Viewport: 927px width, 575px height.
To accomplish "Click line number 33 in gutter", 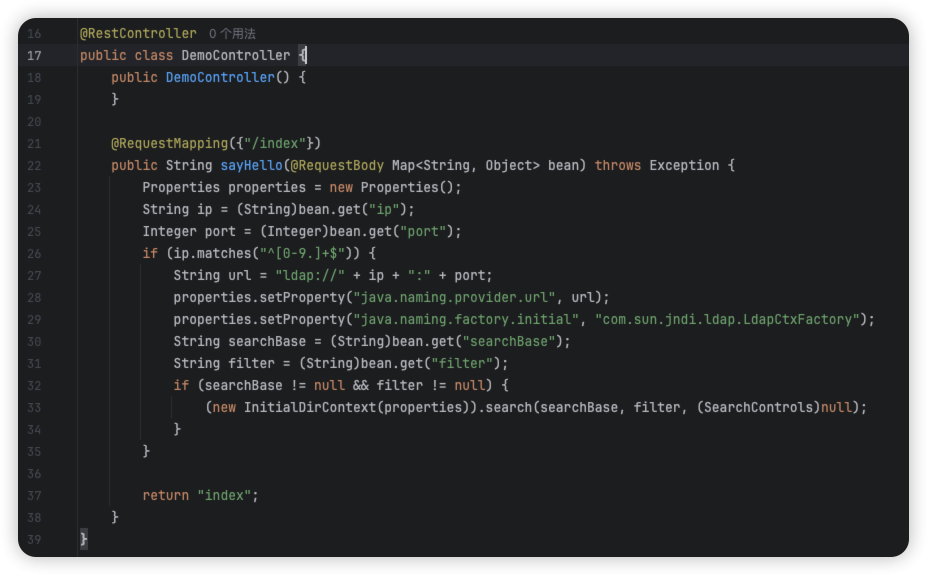I will [34, 408].
